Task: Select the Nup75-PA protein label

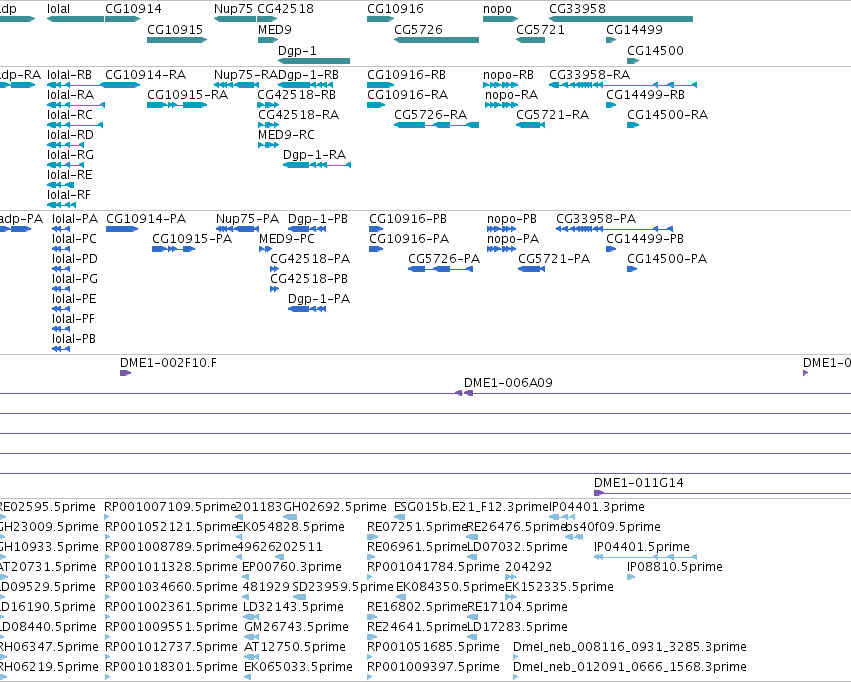Action: pyautogui.click(x=247, y=219)
